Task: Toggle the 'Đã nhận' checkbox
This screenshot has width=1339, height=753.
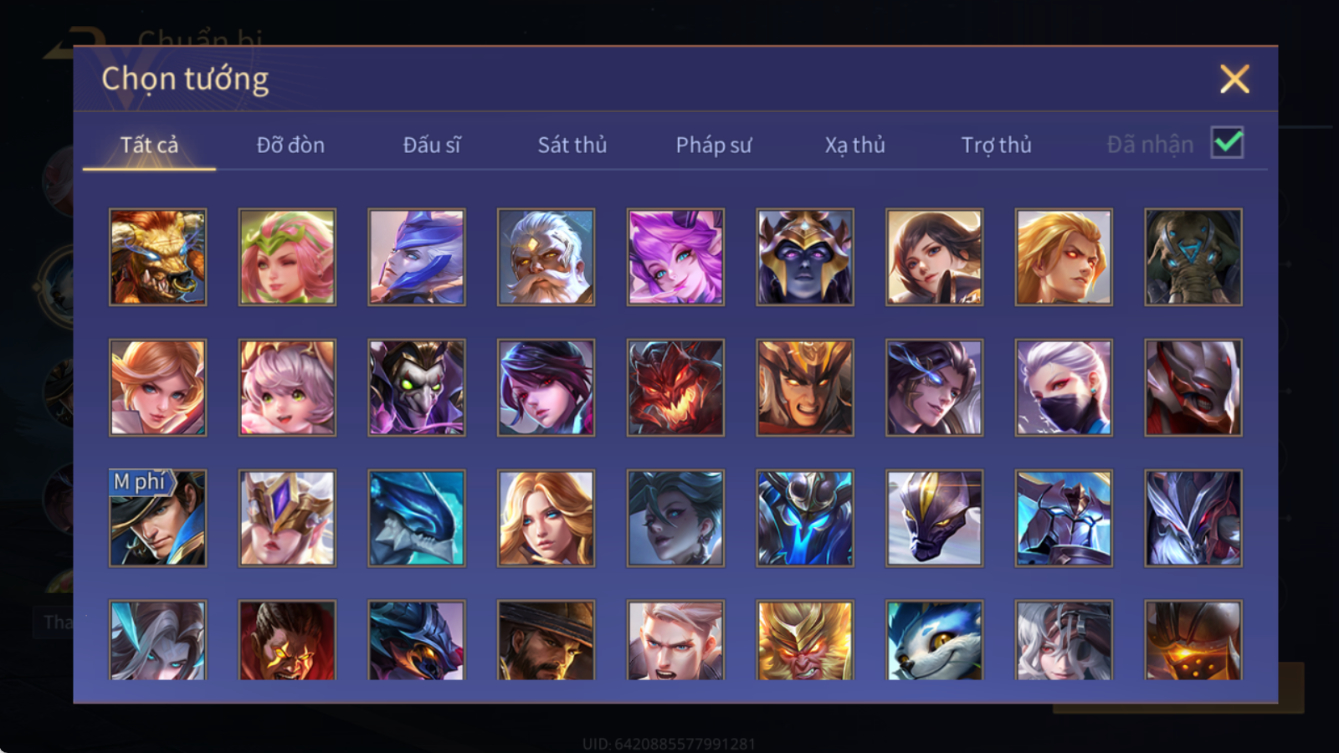Action: pyautogui.click(x=1227, y=143)
